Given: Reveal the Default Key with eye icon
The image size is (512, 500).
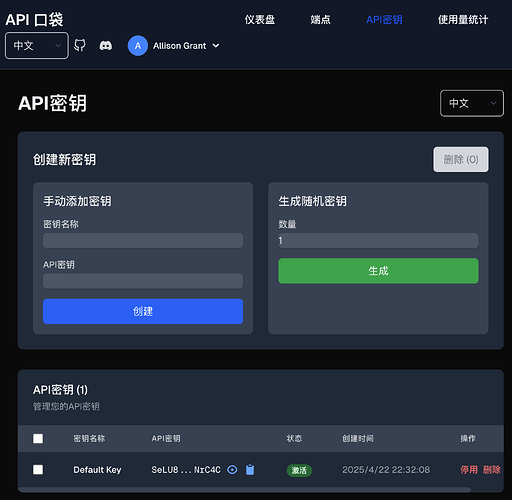Looking at the screenshot, I should tap(232, 470).
